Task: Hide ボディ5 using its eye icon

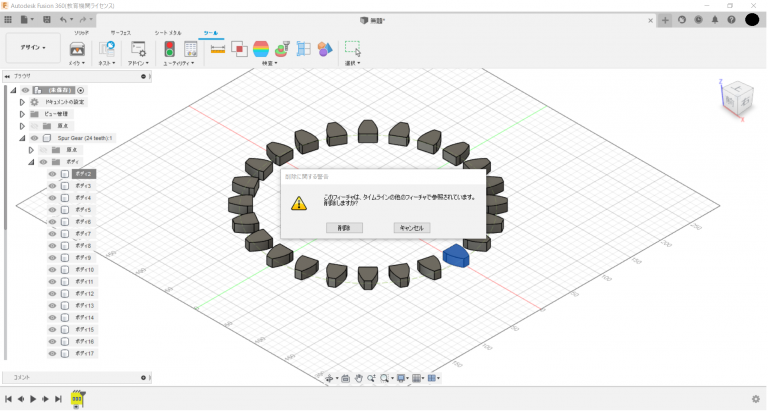Action: [52, 210]
